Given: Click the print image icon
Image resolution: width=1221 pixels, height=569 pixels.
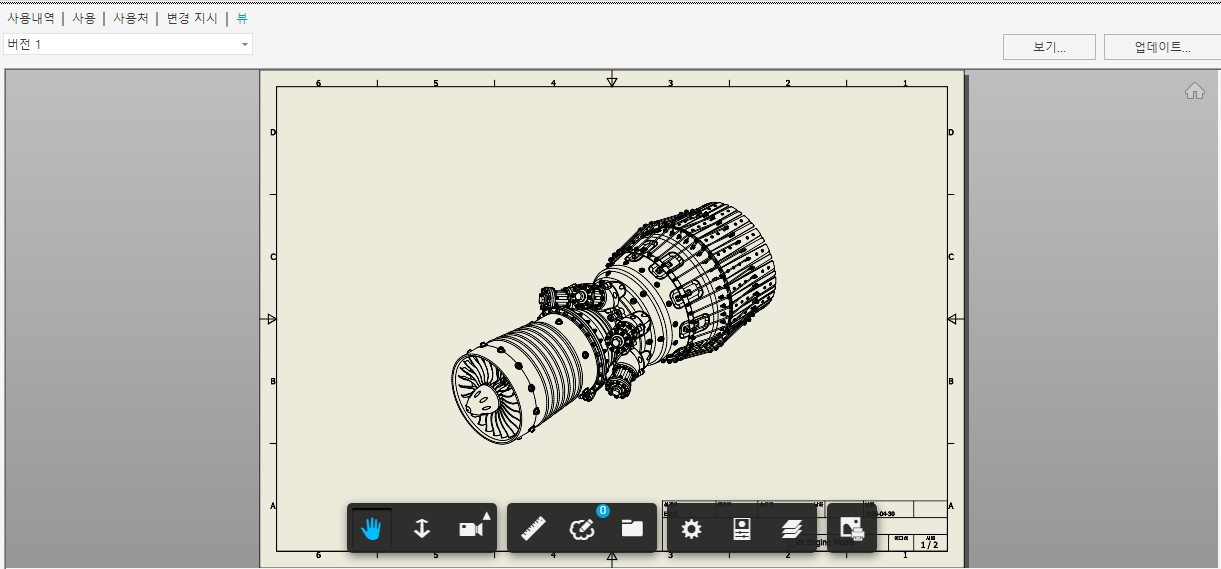Looking at the screenshot, I should (x=851, y=528).
